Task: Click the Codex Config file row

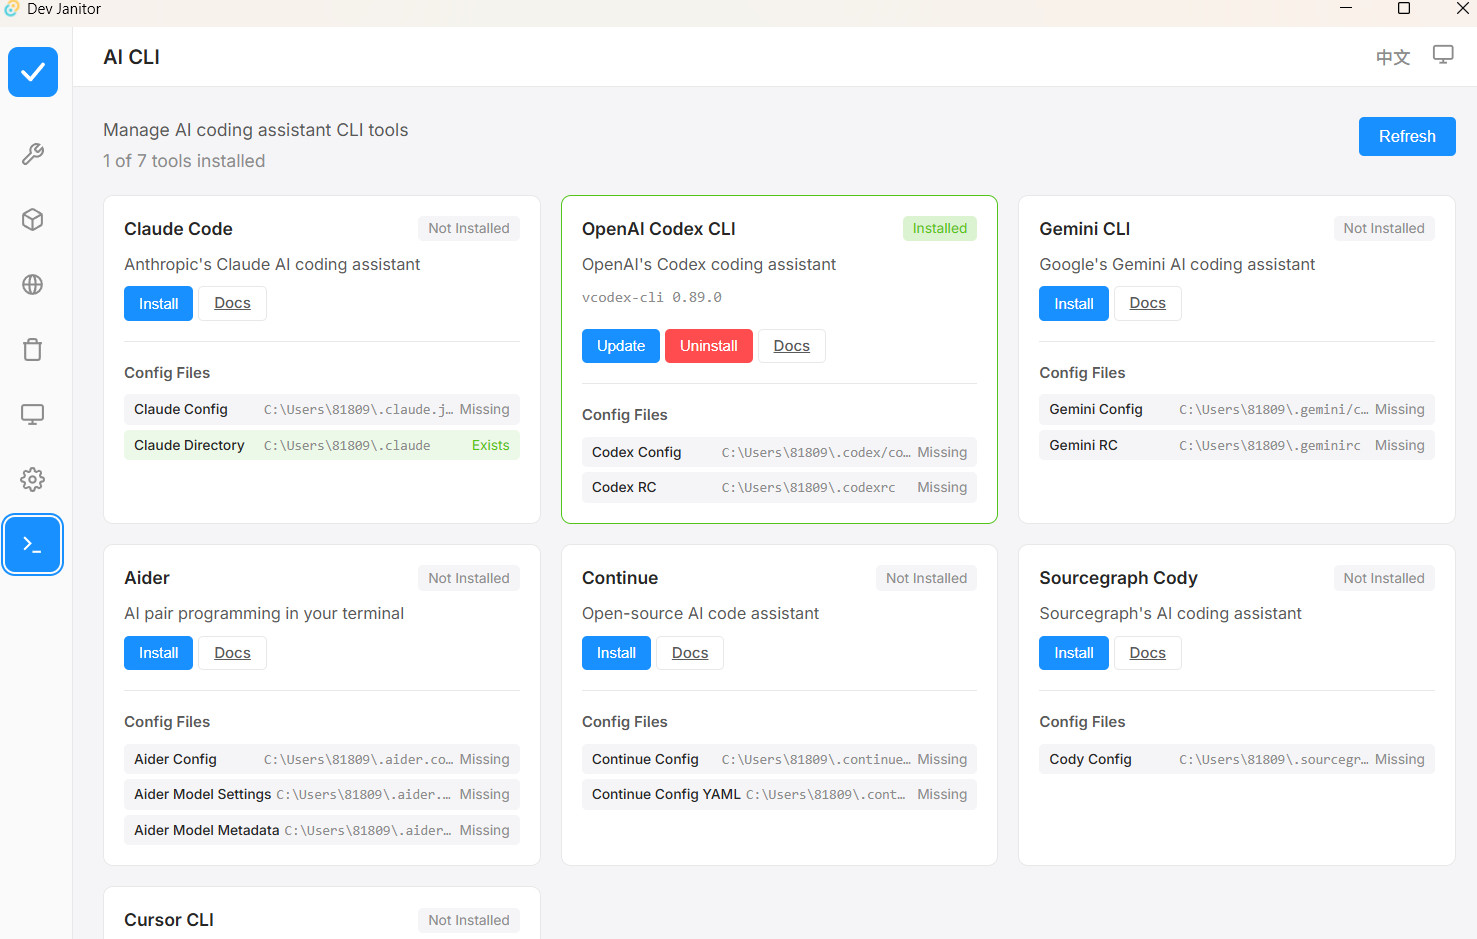Action: tap(779, 452)
